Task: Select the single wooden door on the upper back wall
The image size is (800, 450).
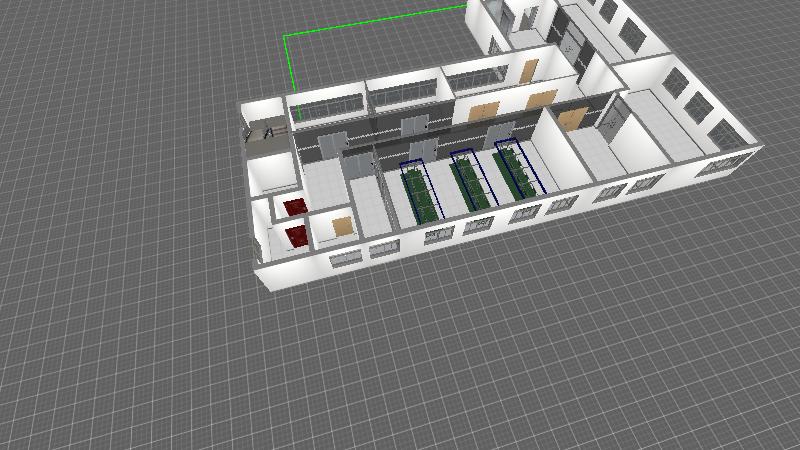Action: click(x=529, y=70)
